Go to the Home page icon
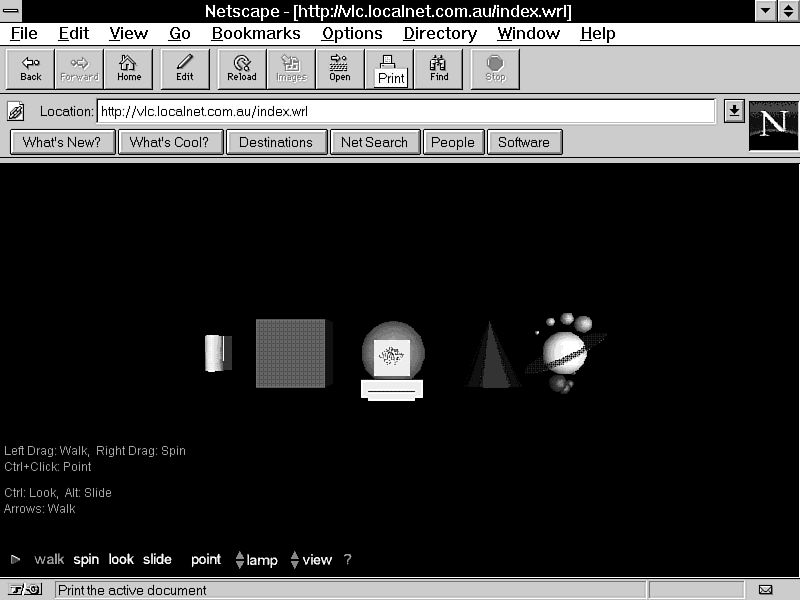The image size is (800, 600). tap(129, 69)
